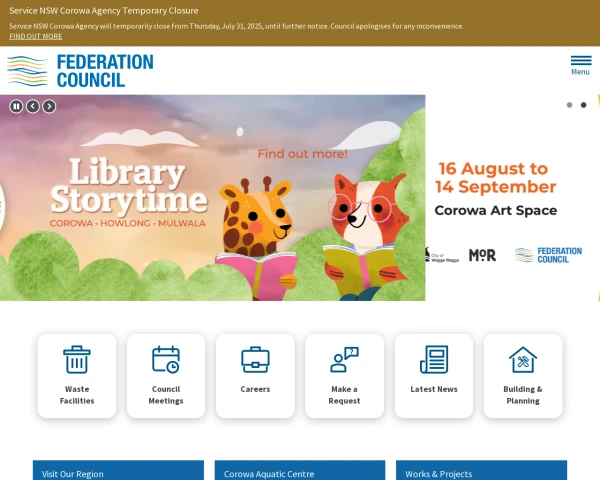Advance to next slide arrow
Screen dimensions: 600x480
(49, 106)
